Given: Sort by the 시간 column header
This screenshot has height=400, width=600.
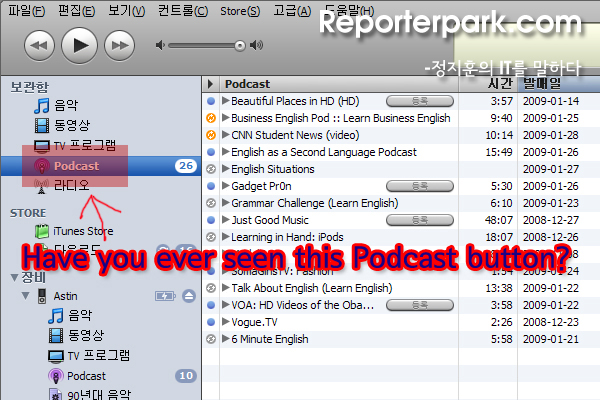Looking at the screenshot, I should pyautogui.click(x=488, y=84).
